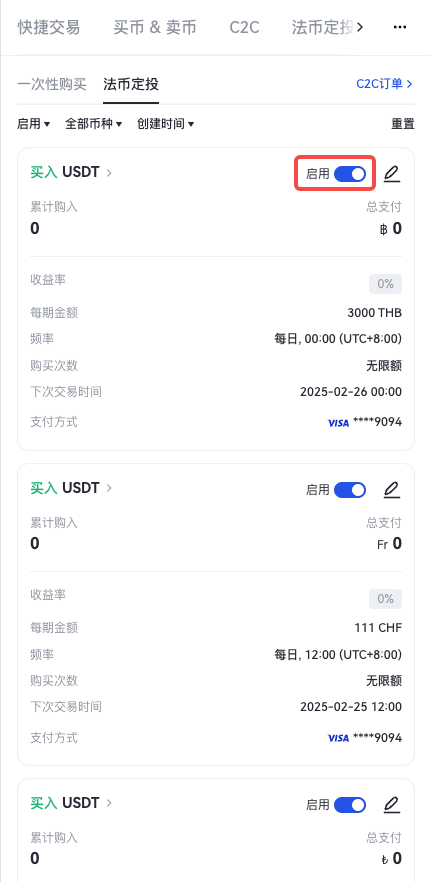Viewport: 431px width, 882px height.
Task: Edit the CHF recurring buy plan
Action: 392,490
